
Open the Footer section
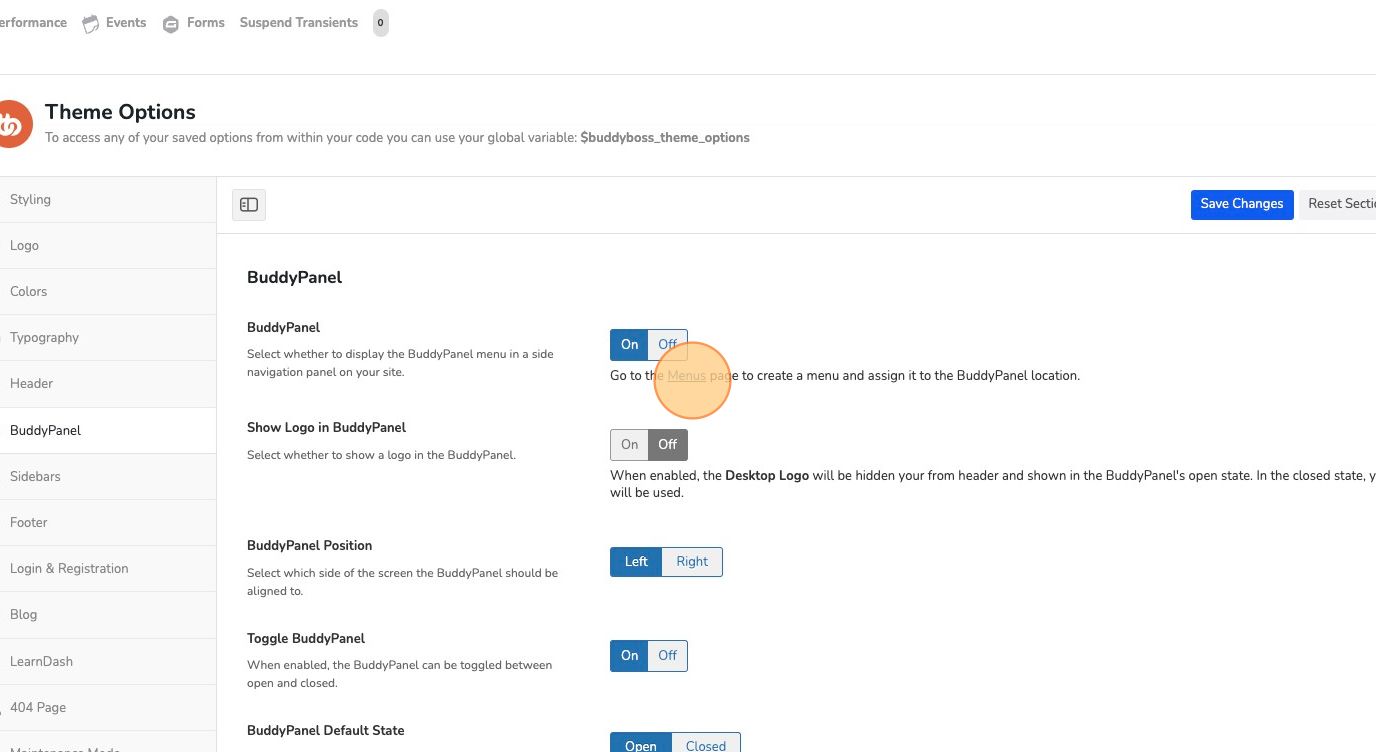pyautogui.click(x=108, y=522)
